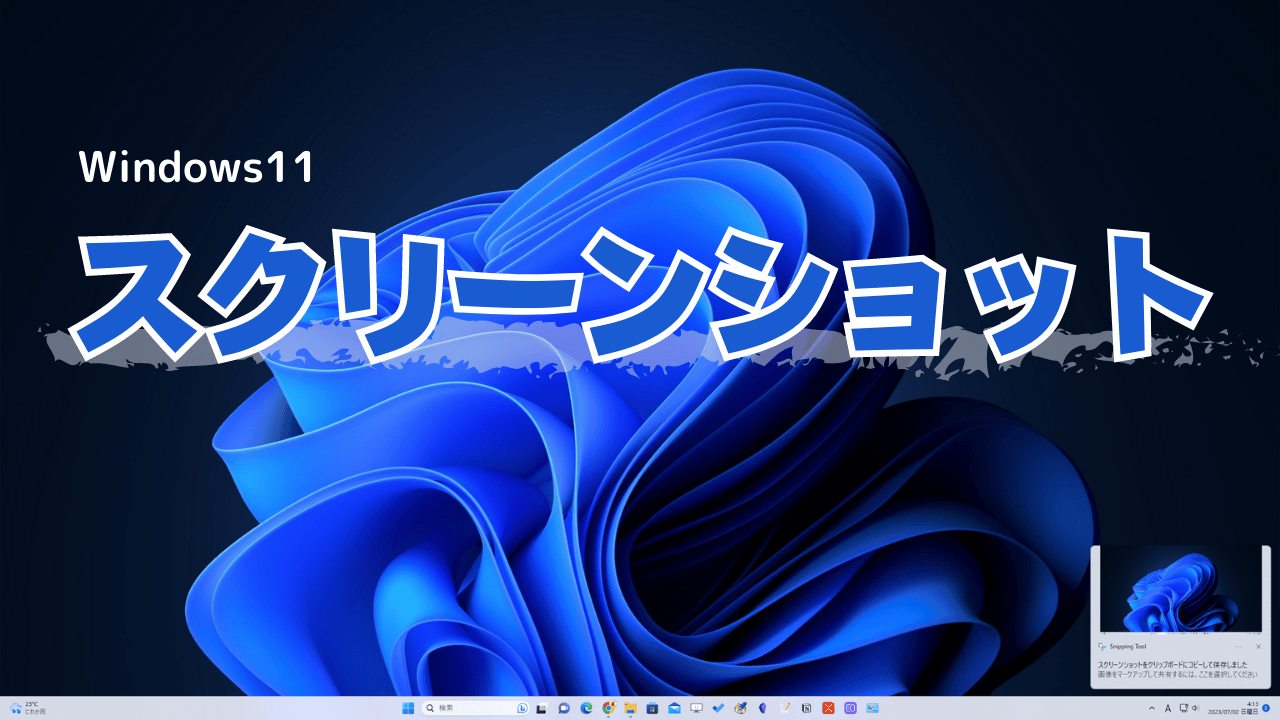Open Bing Chat icon in search box
The image size is (1280, 720).
pos(522,708)
